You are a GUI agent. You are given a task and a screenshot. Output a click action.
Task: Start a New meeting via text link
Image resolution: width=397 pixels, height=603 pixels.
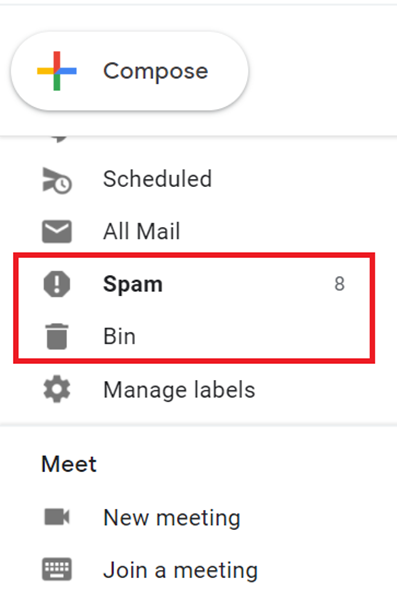click(x=172, y=518)
